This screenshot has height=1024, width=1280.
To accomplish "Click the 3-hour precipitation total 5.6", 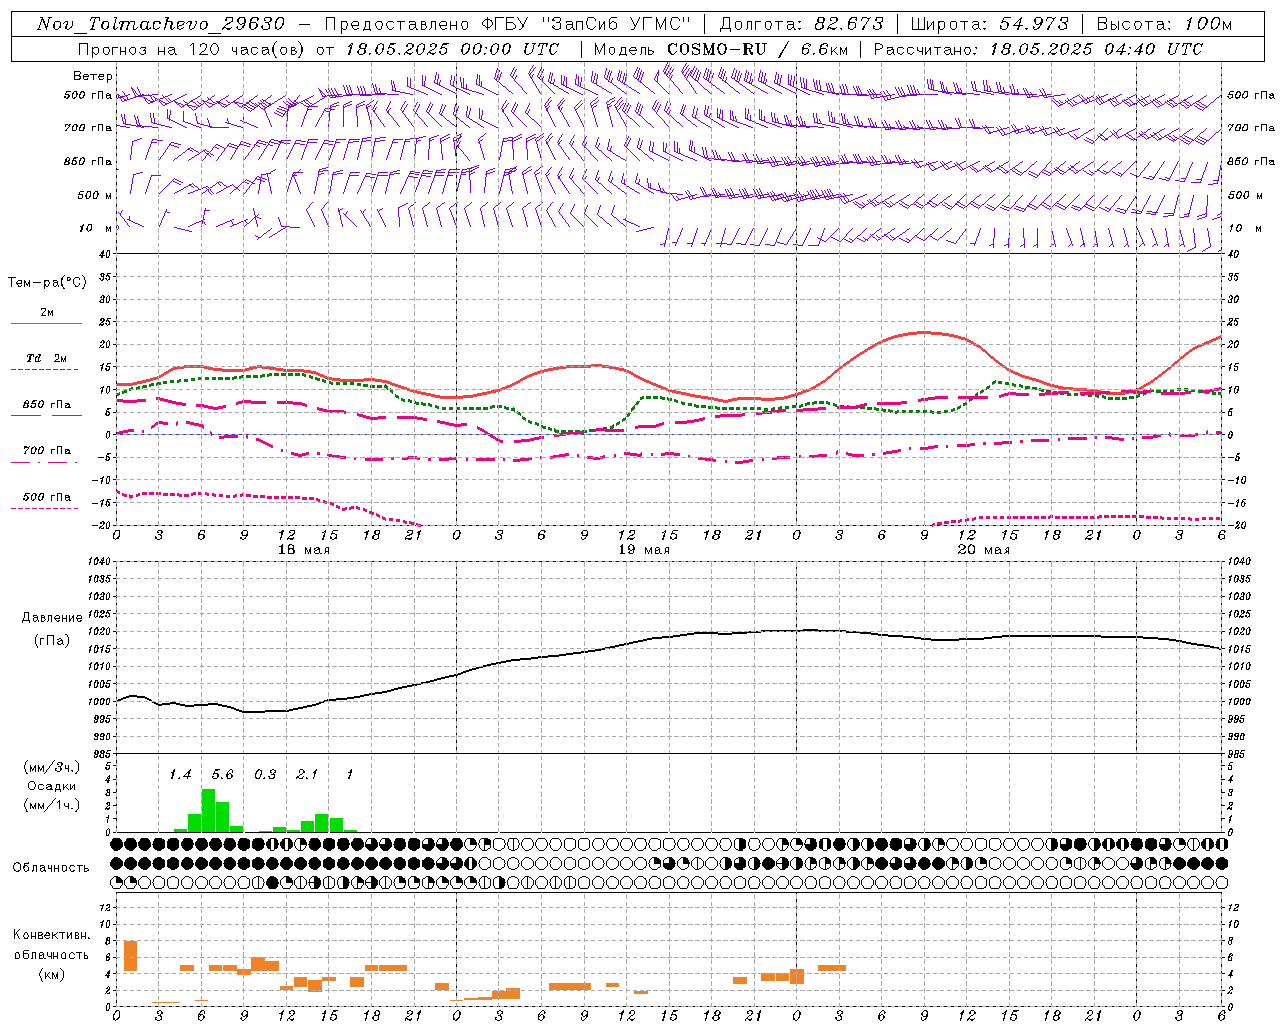I will click(222, 774).
